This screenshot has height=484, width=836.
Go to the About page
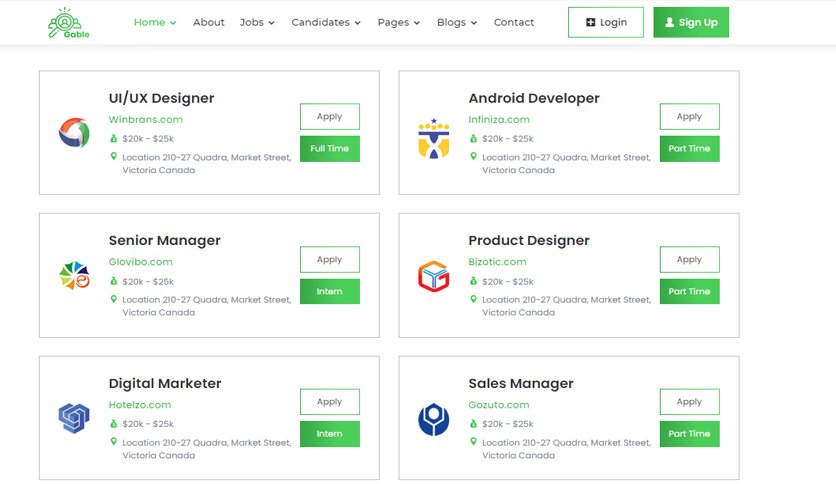208,22
